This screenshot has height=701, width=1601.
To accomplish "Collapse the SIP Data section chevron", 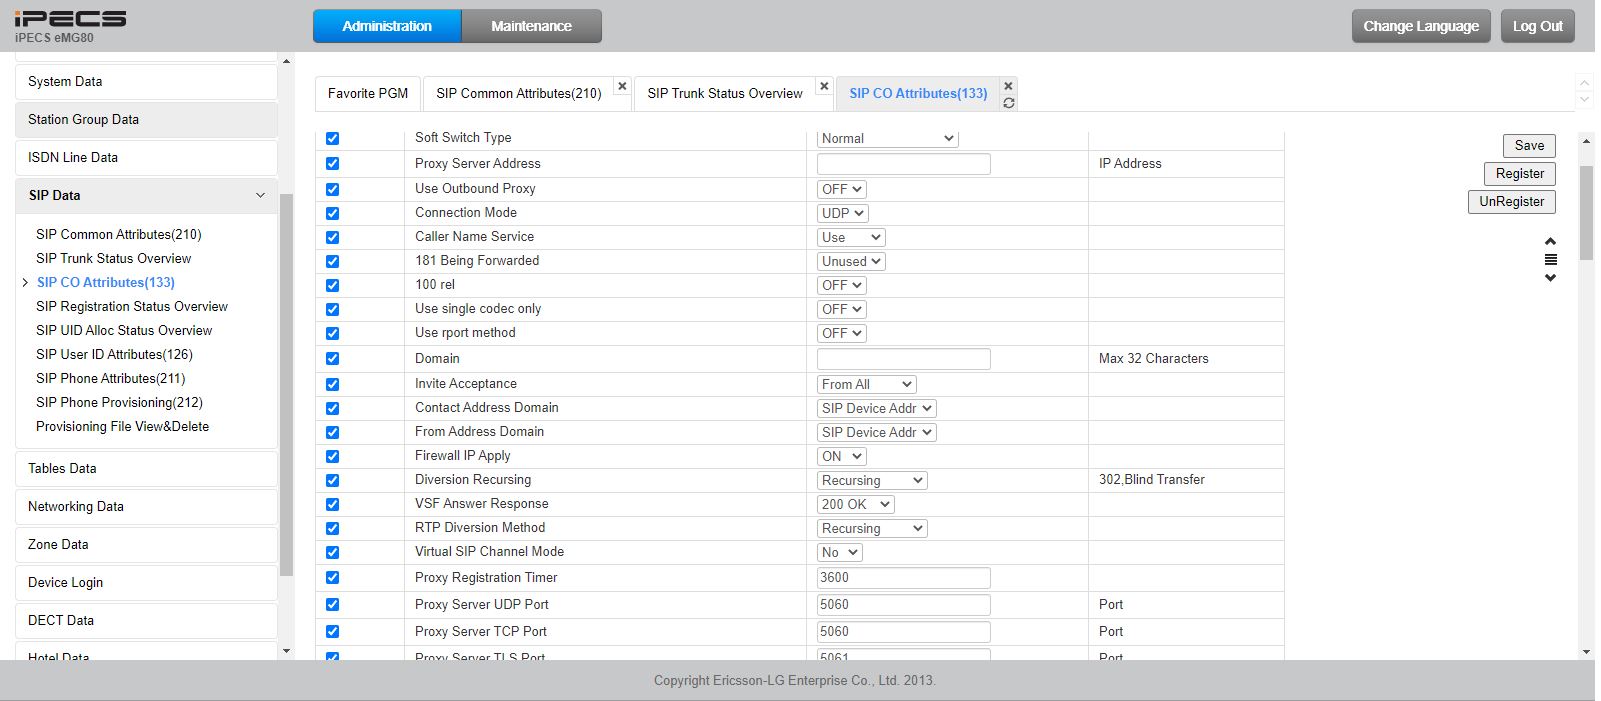I will pos(260,195).
